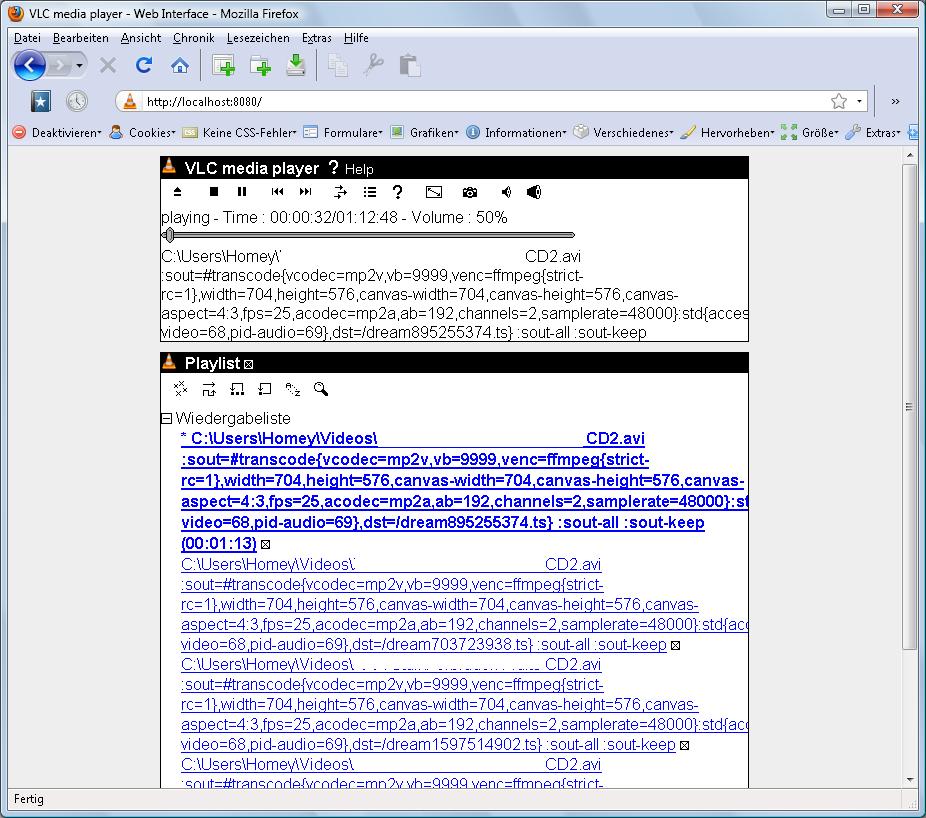Image resolution: width=926 pixels, height=818 pixels.
Task: Stop playback with the square stop icon
Action: tap(214, 192)
